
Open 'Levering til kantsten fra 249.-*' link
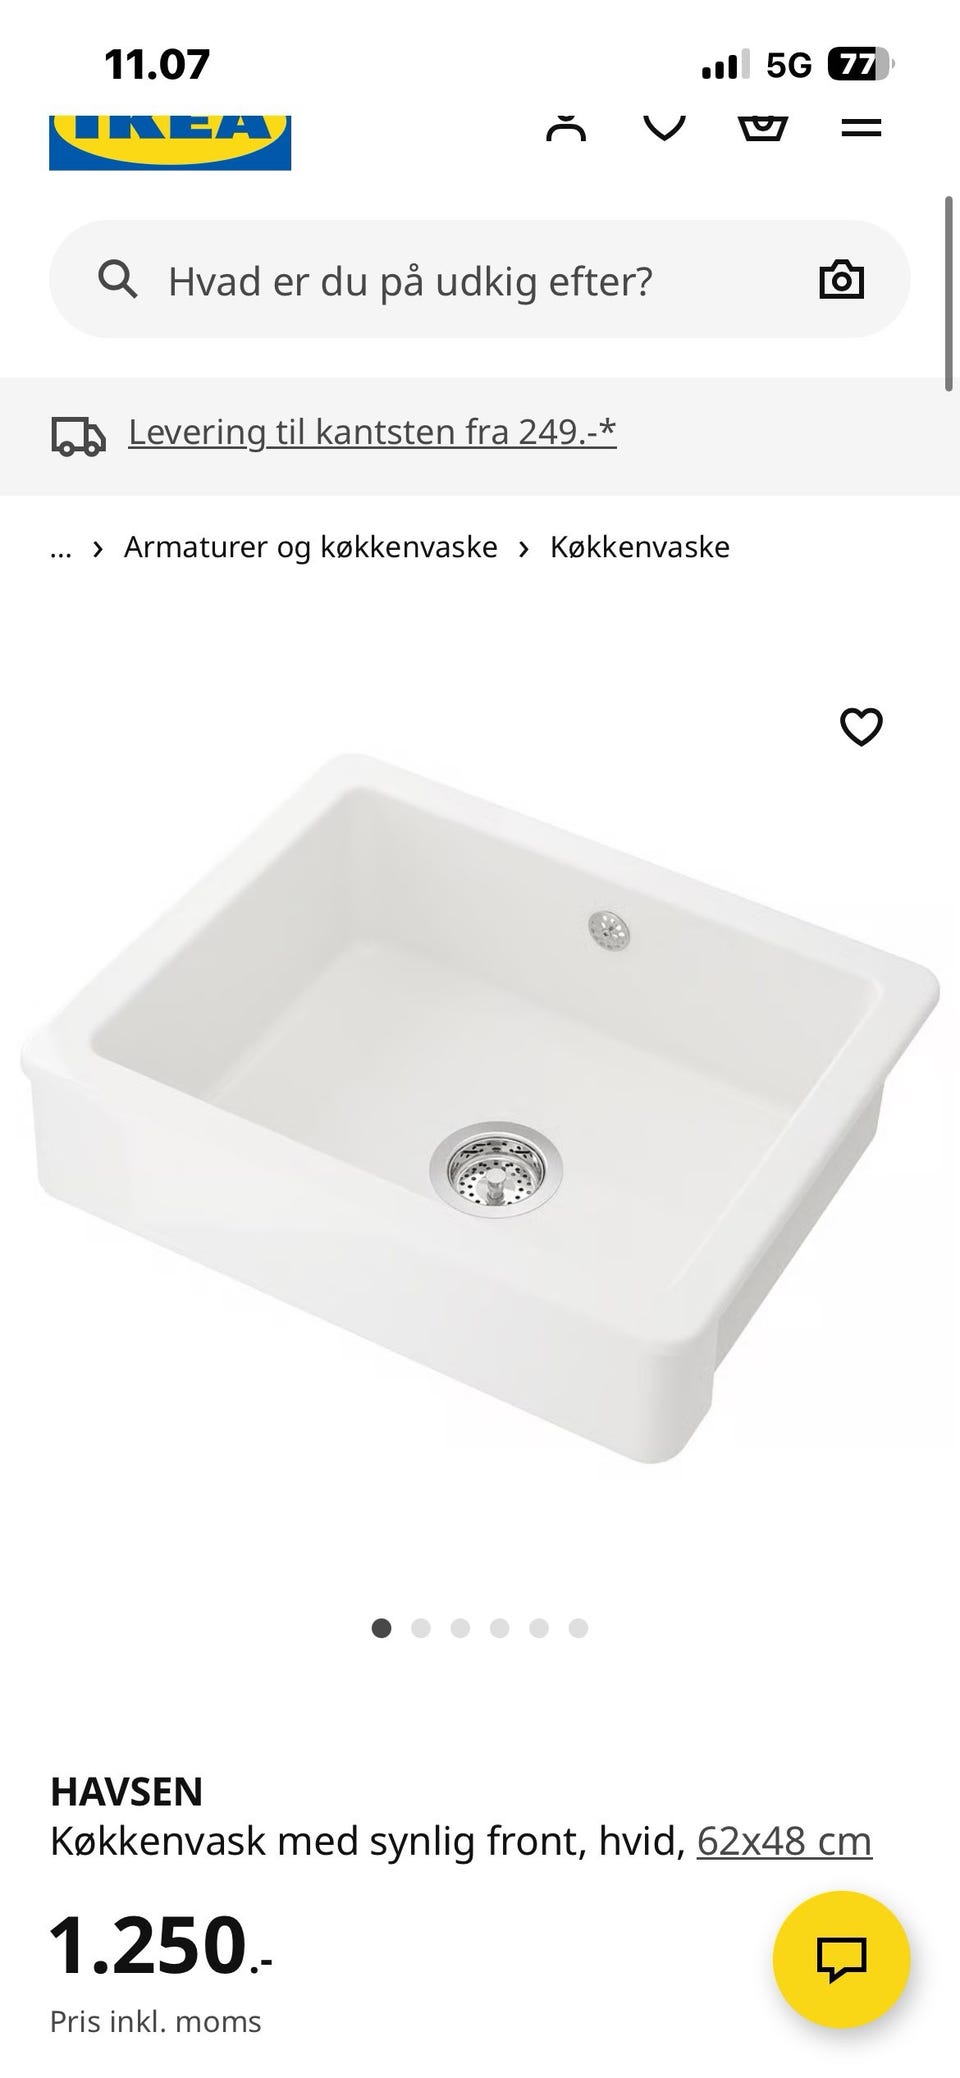click(x=372, y=432)
